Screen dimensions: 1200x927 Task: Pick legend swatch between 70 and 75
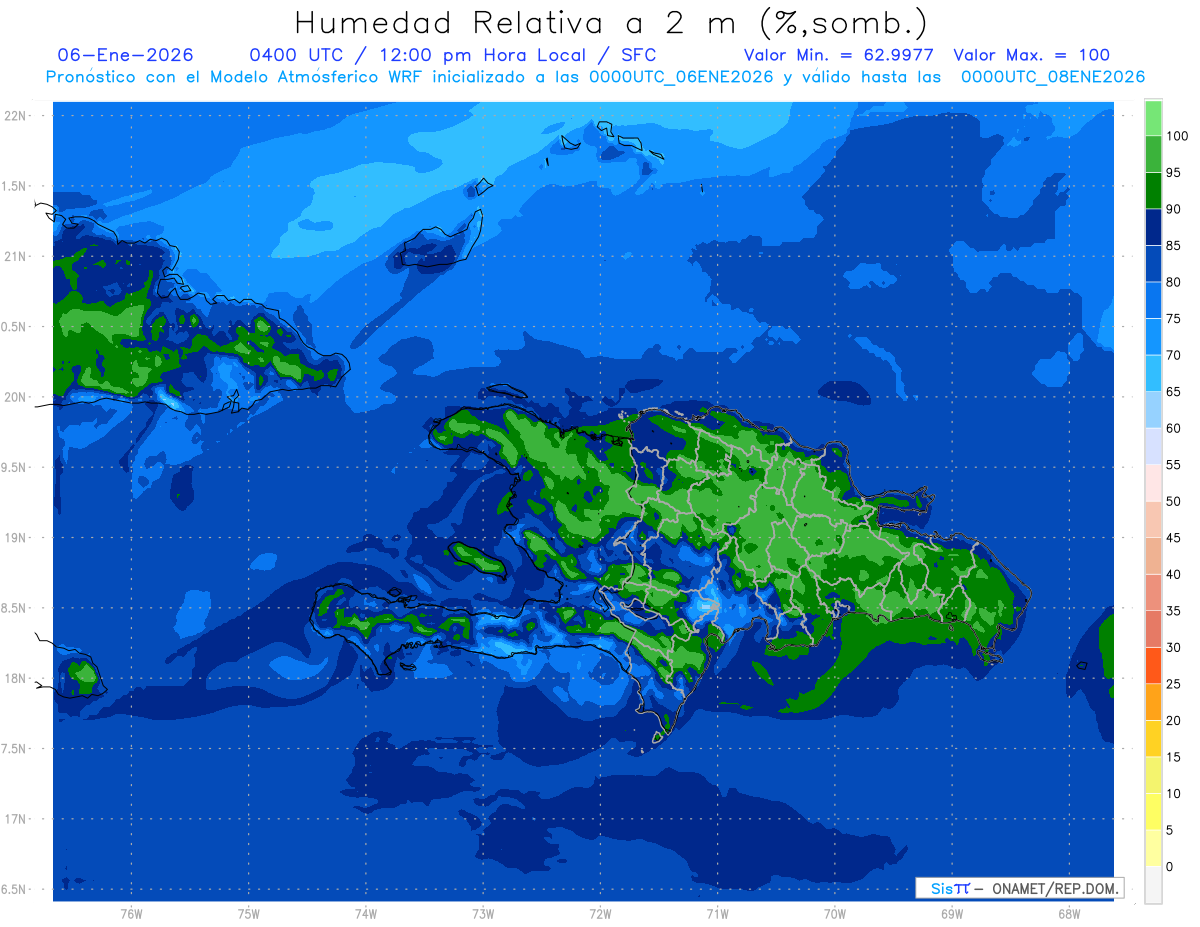click(1153, 337)
